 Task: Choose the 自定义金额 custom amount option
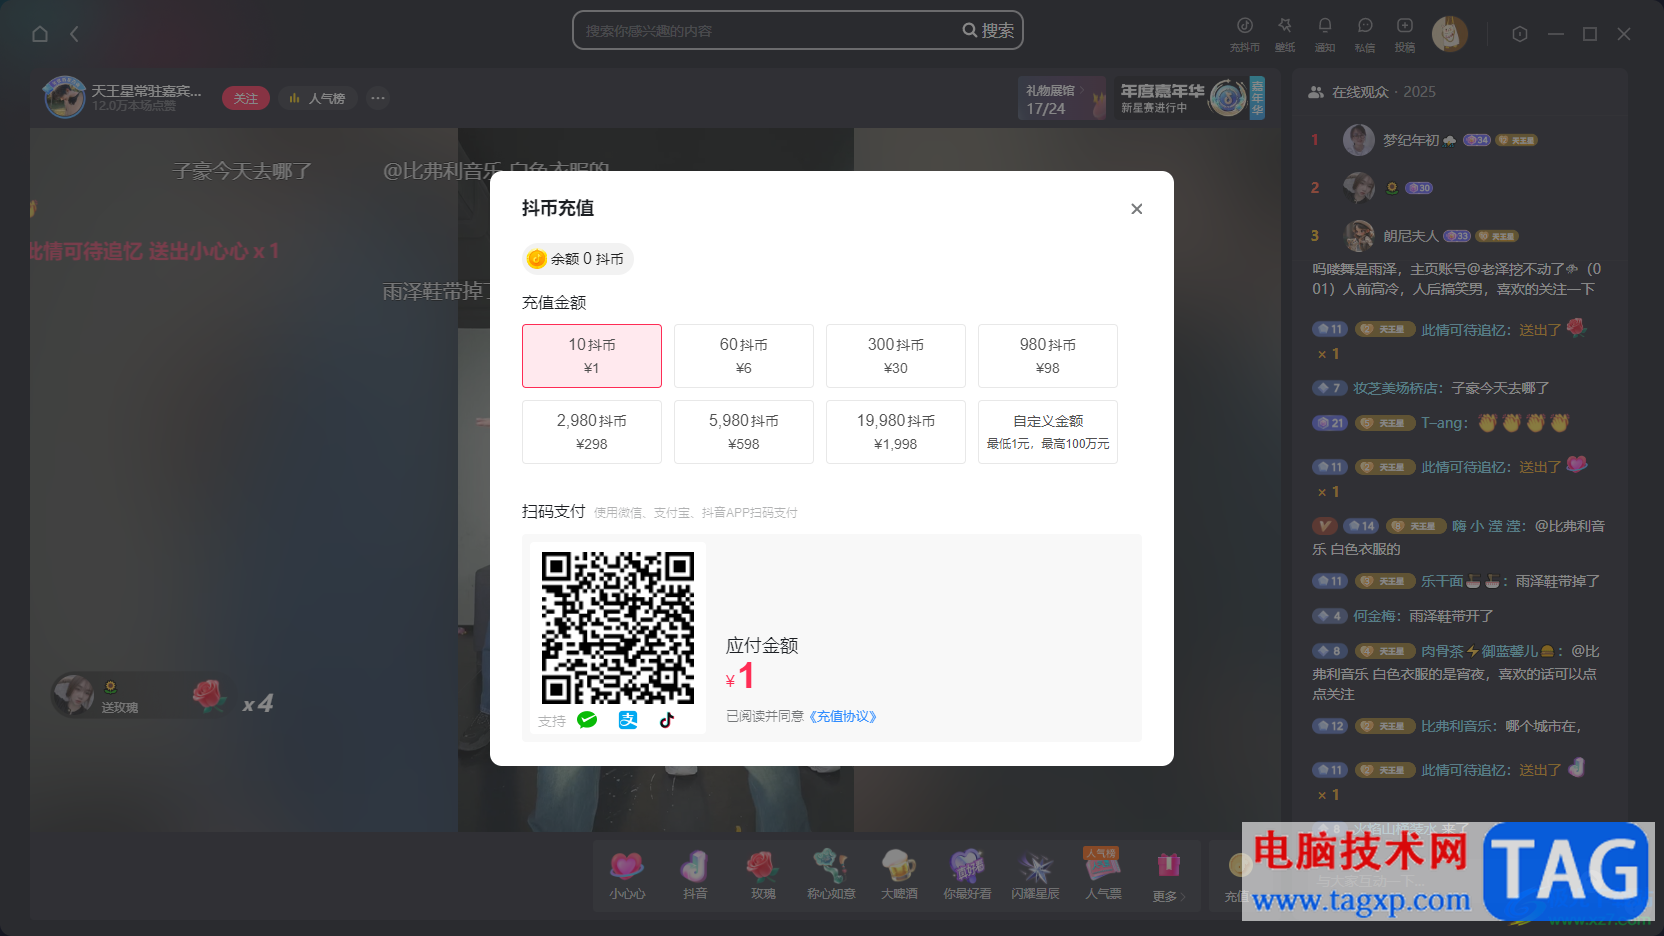click(1048, 432)
